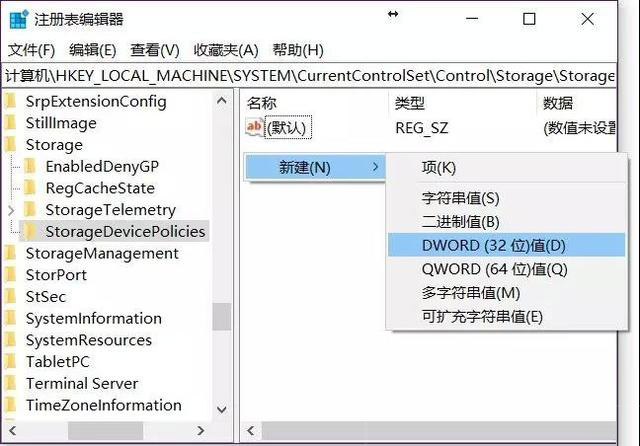Select the EnabledDenyGP subkey
640x446 pixels.
tap(102, 166)
